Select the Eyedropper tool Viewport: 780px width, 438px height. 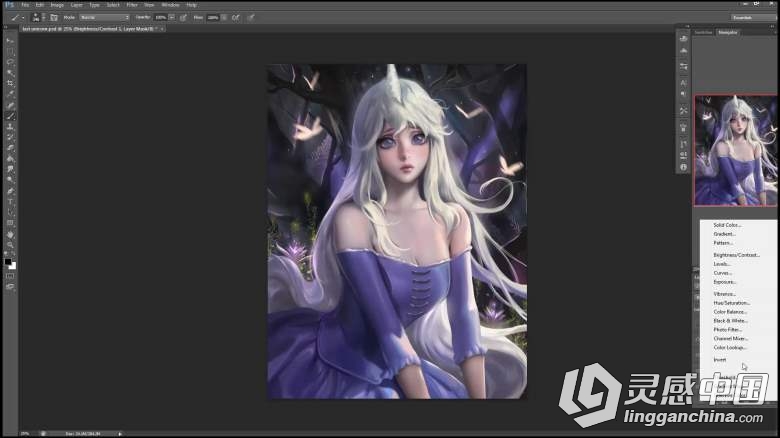(10, 95)
